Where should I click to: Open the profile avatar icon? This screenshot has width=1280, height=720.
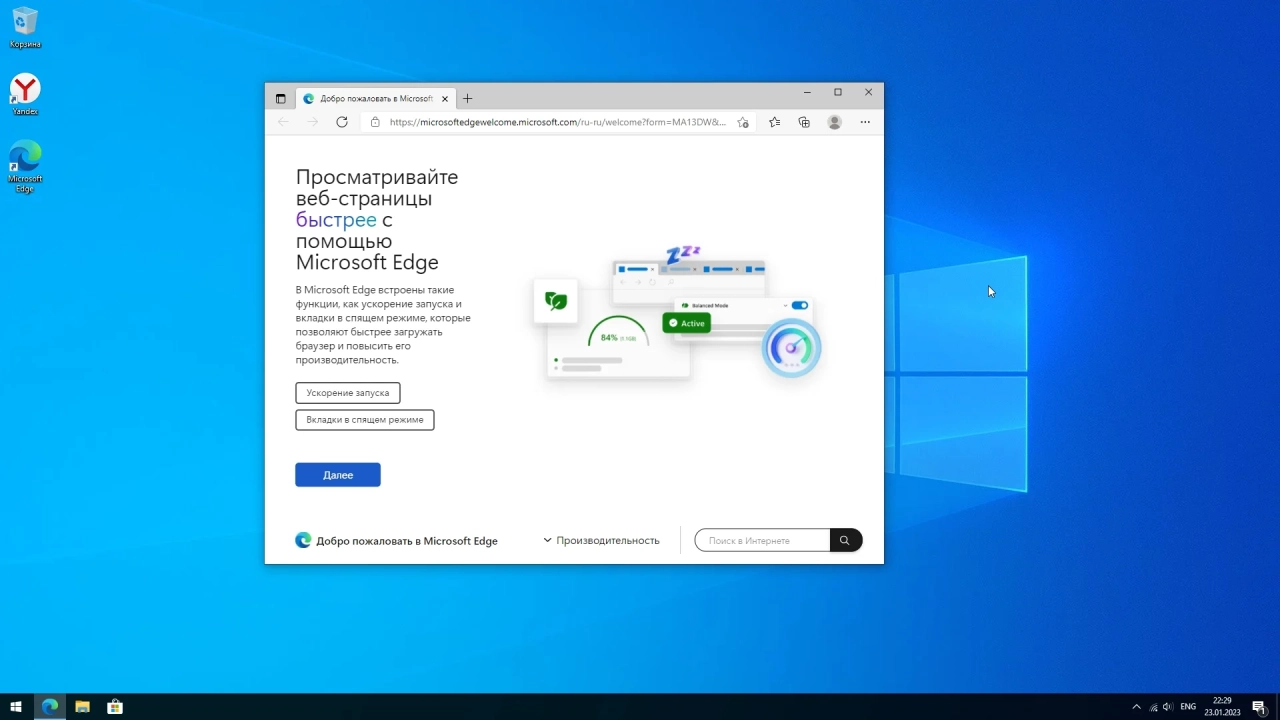pyautogui.click(x=834, y=122)
